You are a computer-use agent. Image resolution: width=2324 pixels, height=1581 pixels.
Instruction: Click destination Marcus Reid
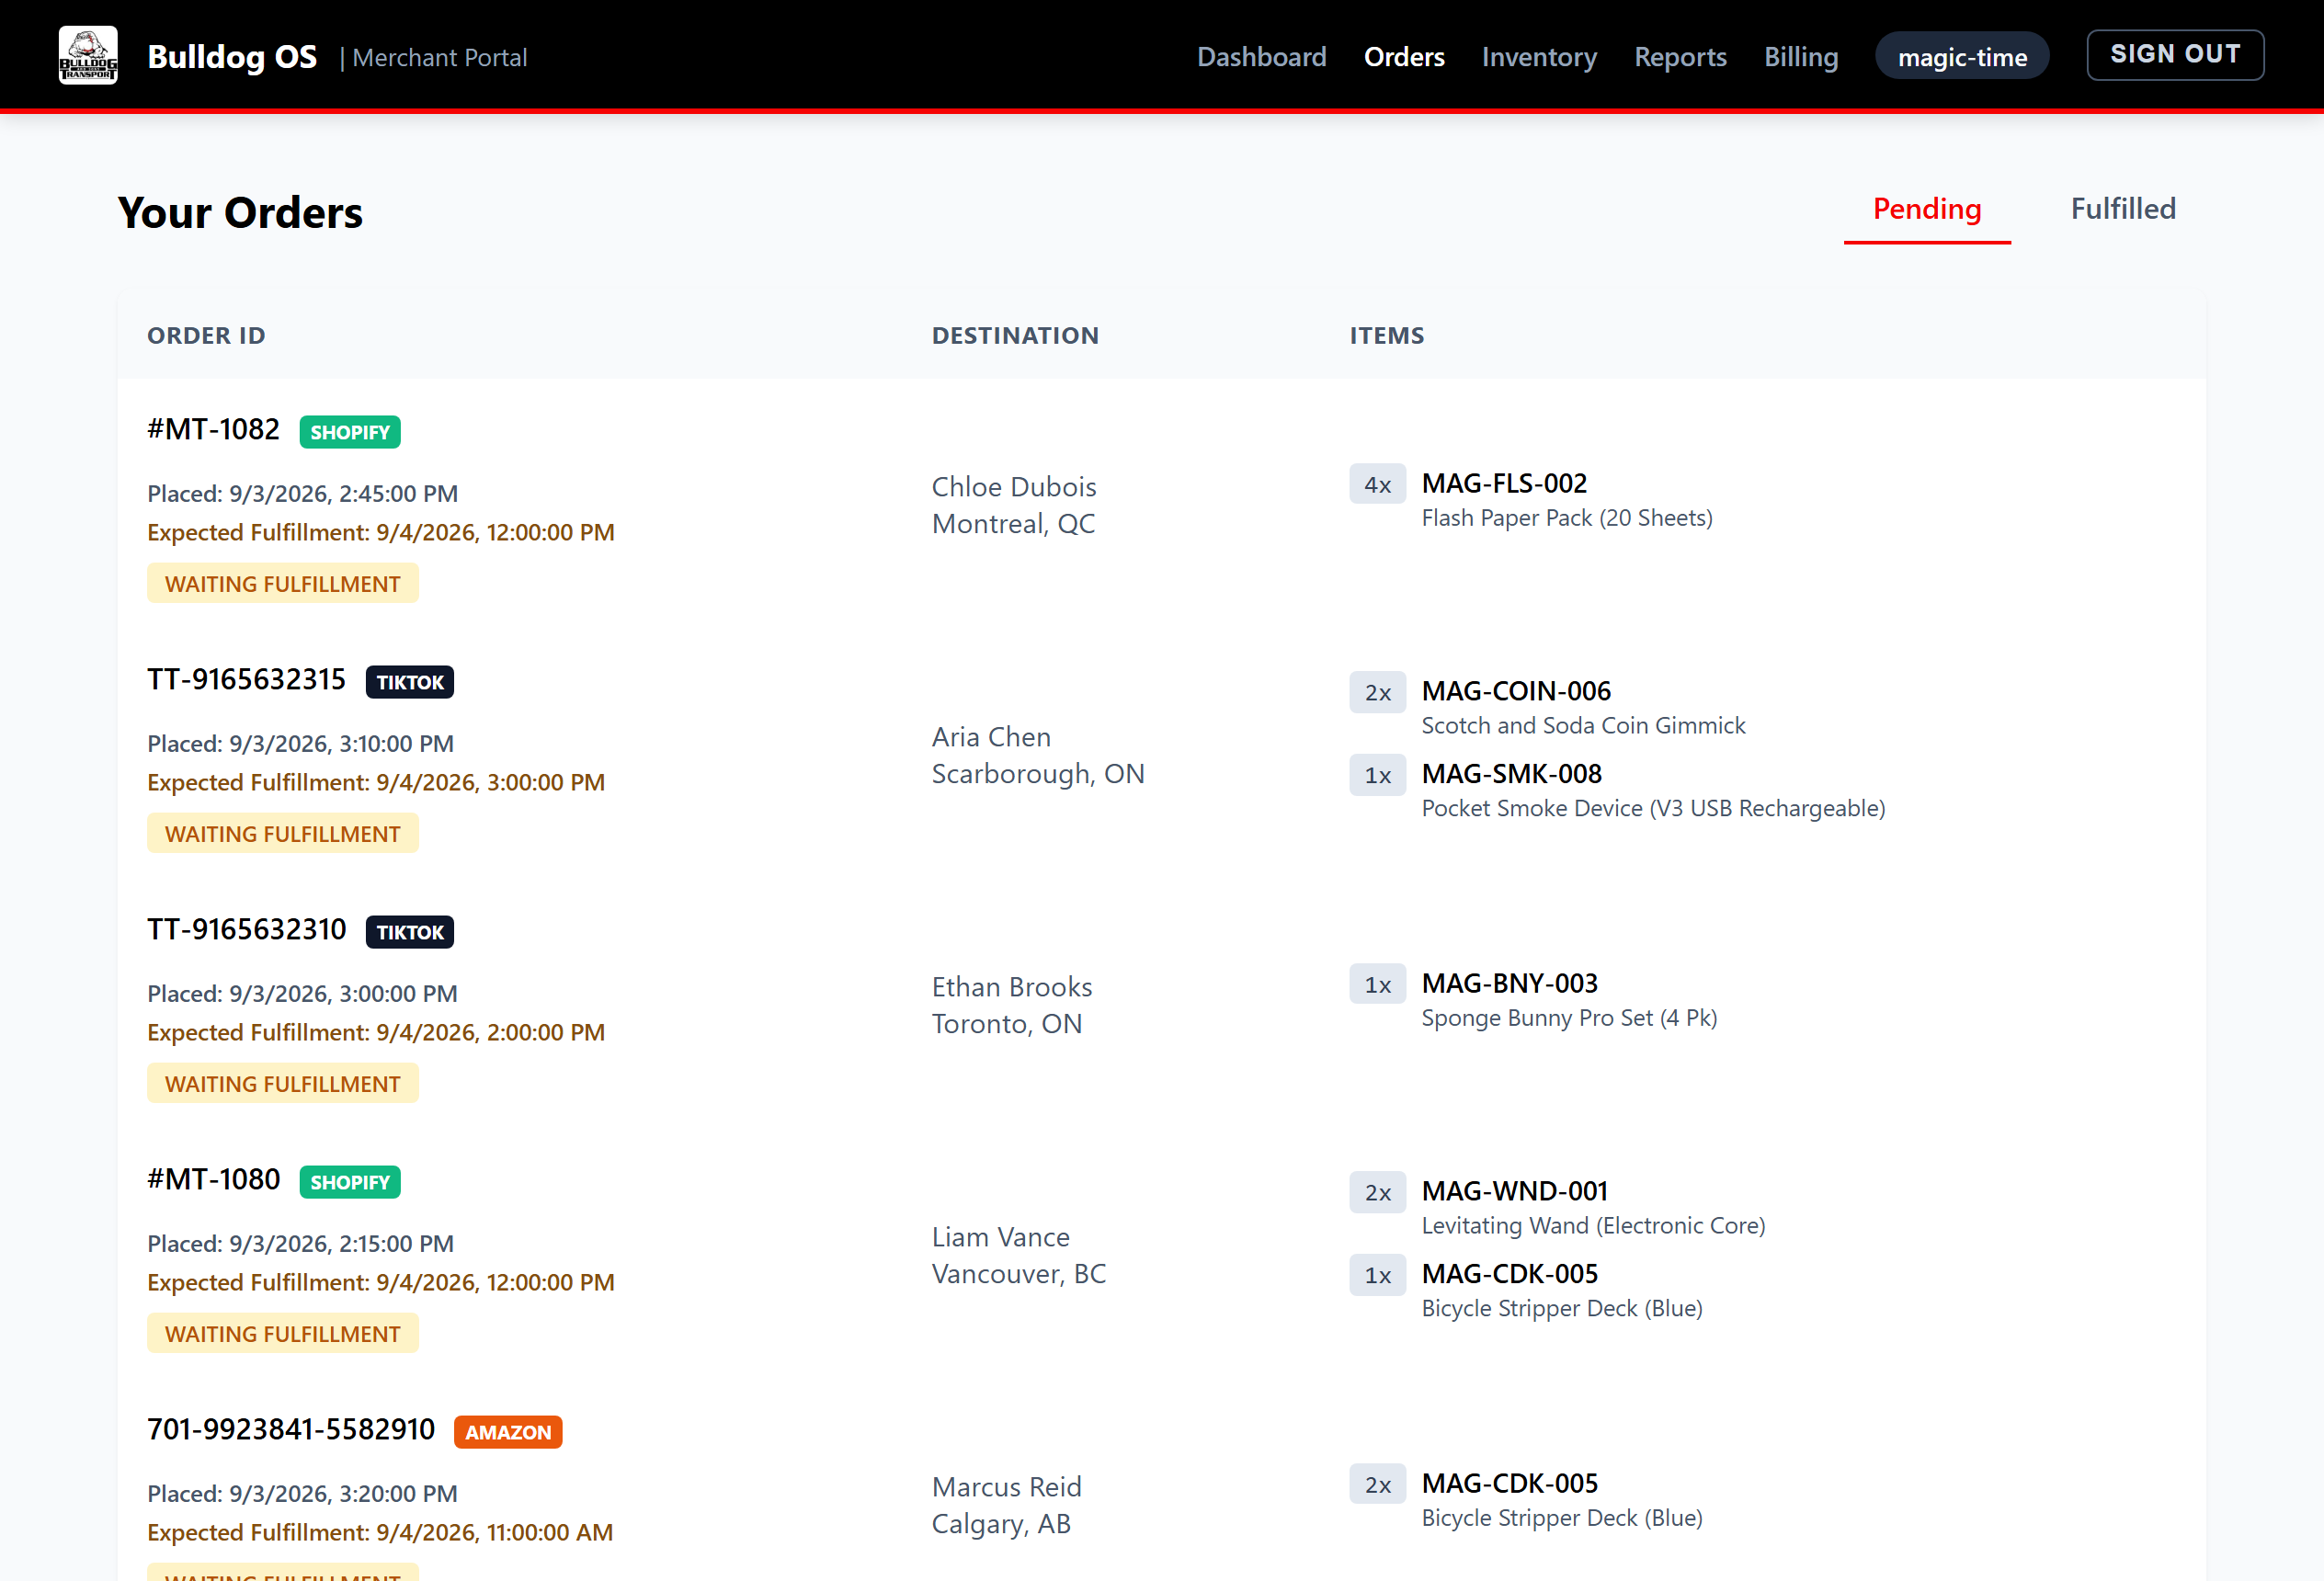pos(1007,1487)
